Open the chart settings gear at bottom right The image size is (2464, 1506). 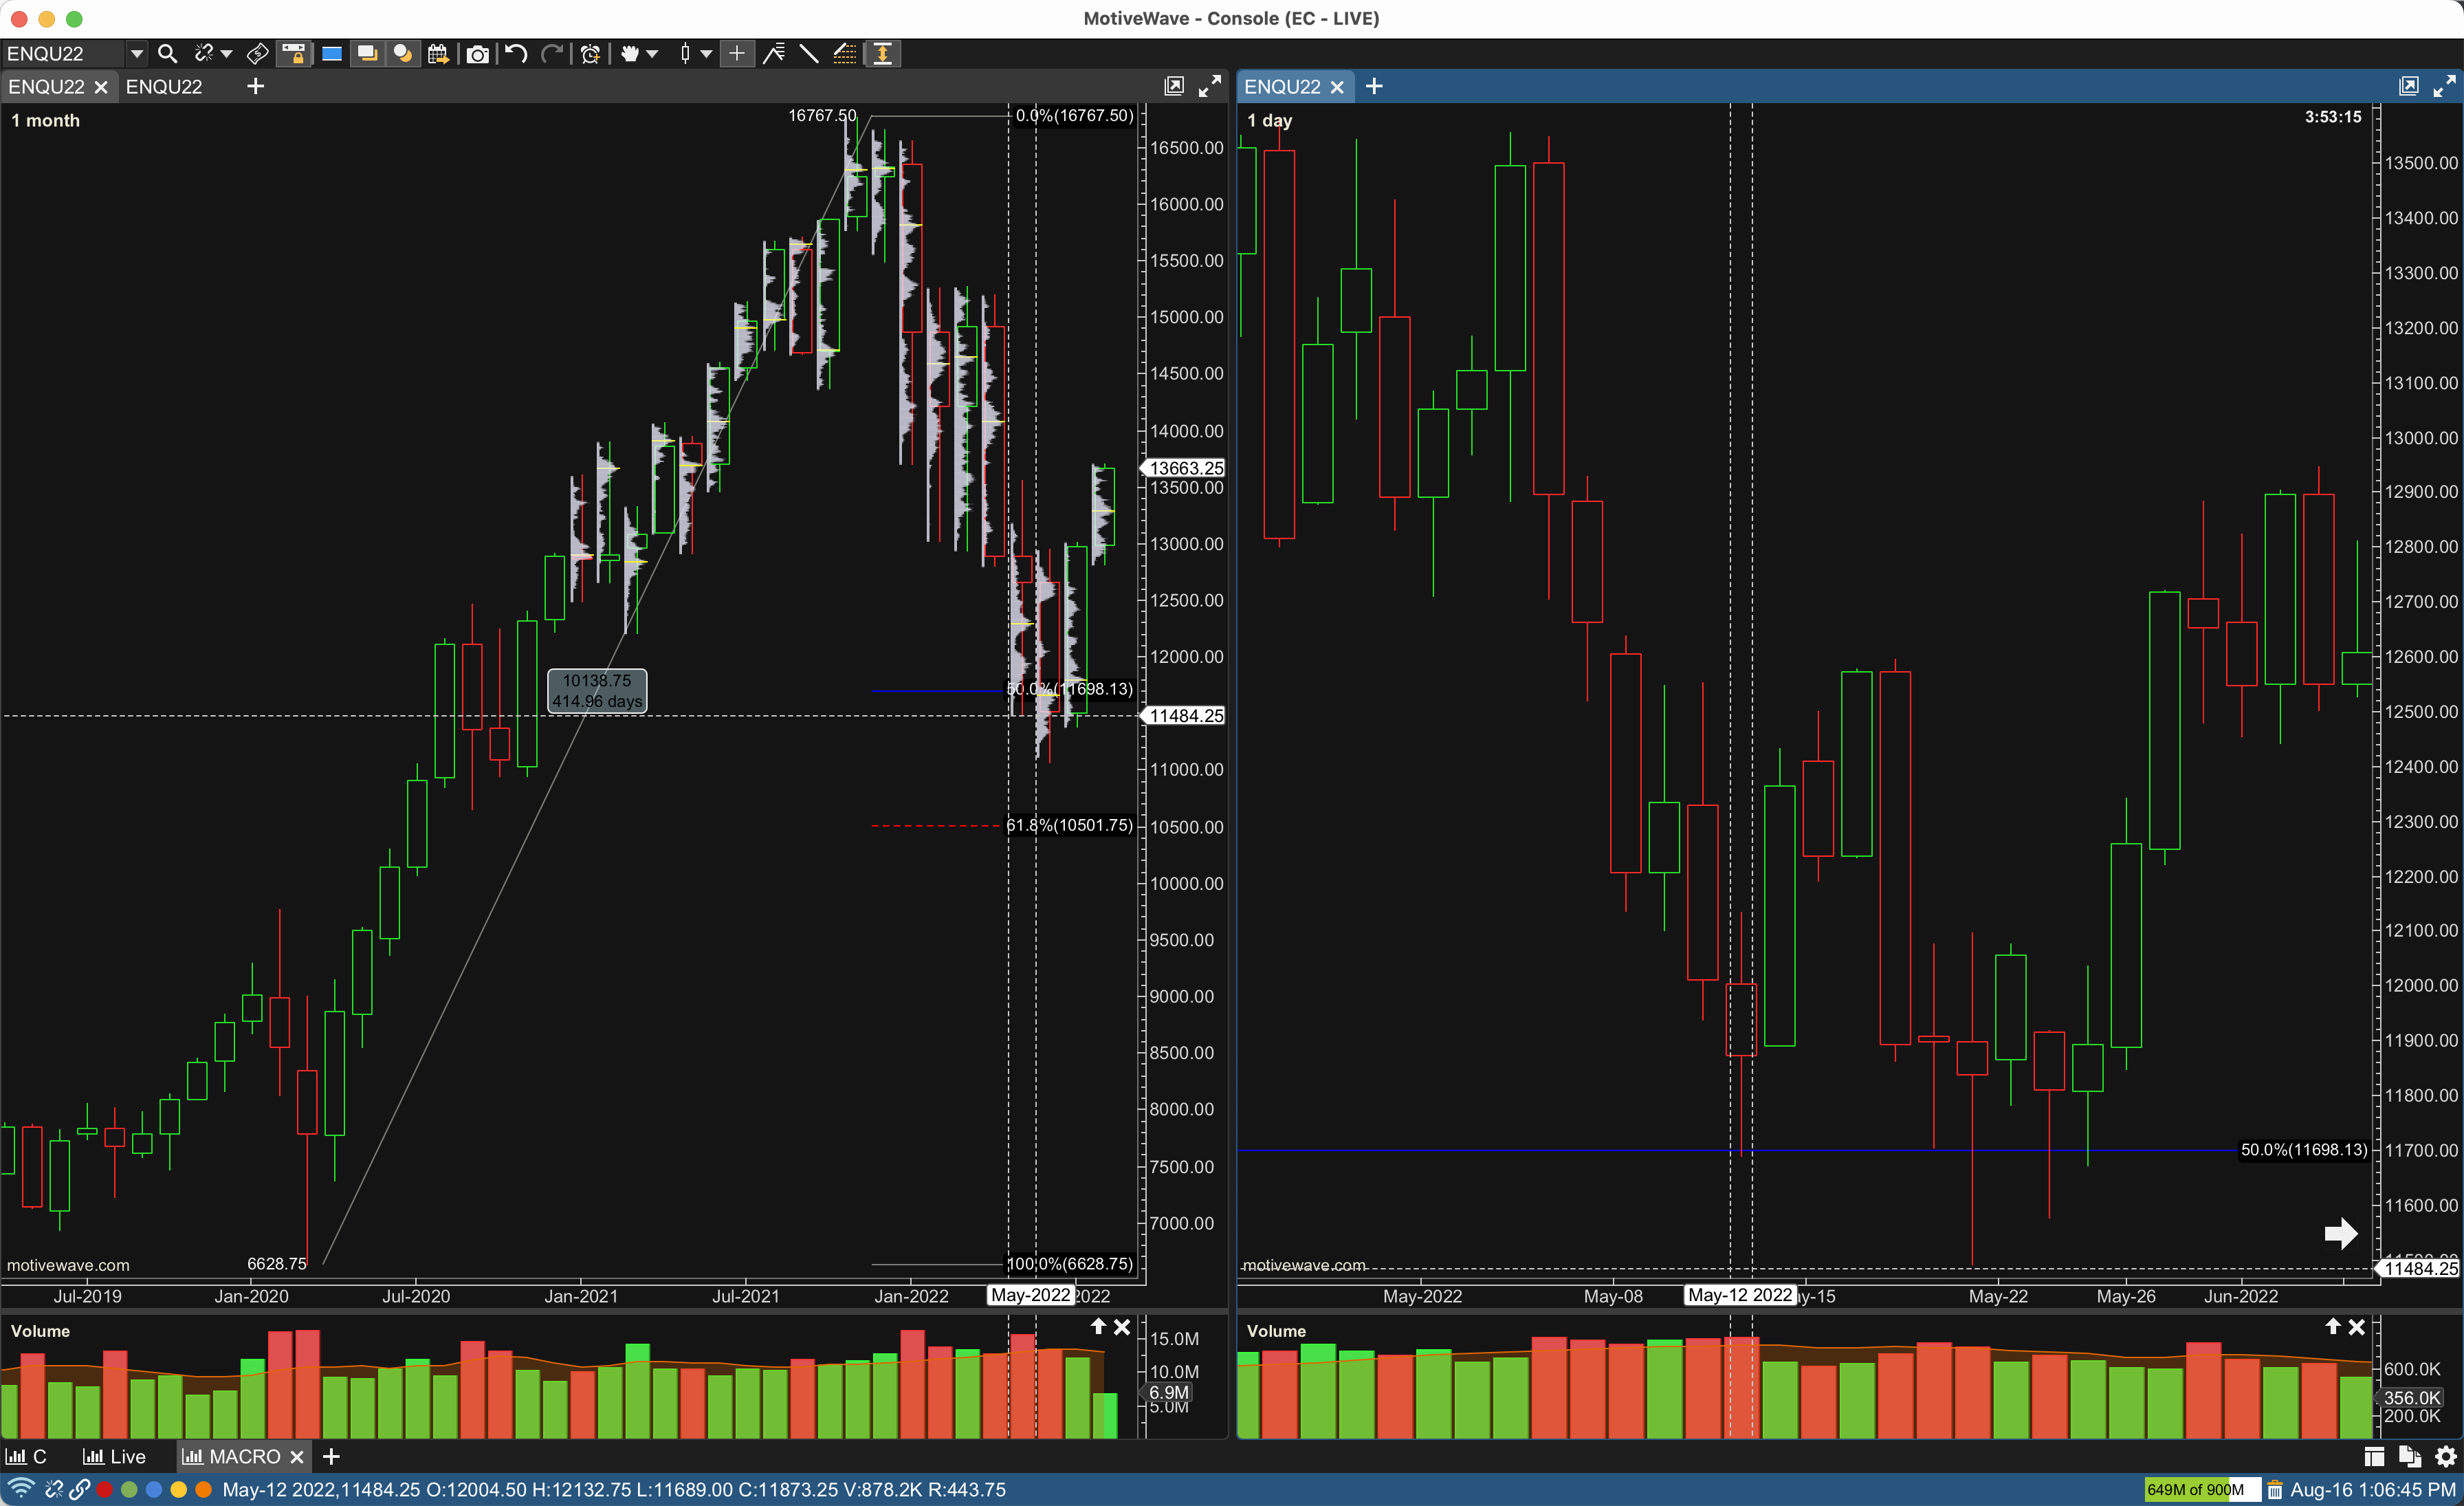pos(2447,1456)
